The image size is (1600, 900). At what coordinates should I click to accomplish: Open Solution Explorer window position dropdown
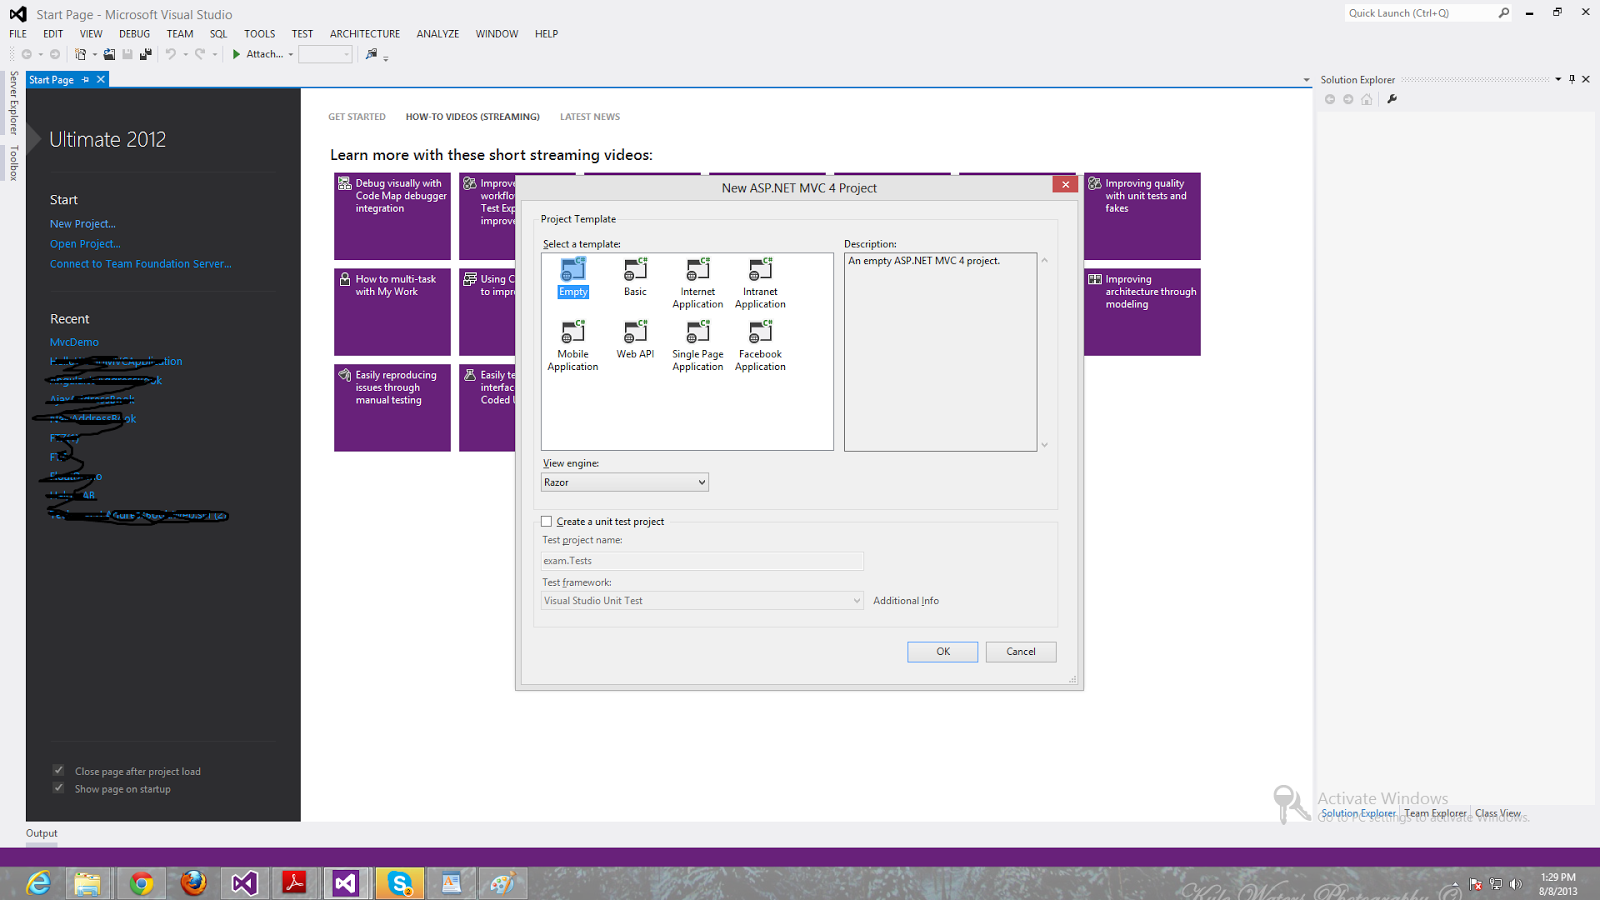coord(1558,79)
